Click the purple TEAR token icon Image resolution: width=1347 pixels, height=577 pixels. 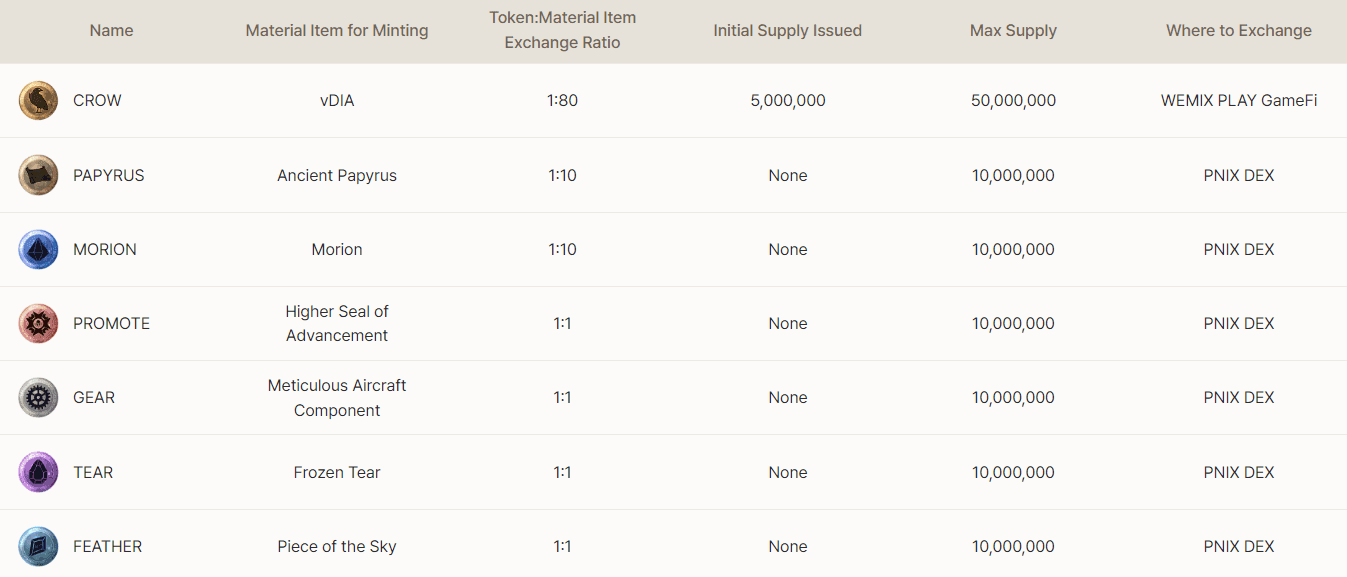[38, 472]
